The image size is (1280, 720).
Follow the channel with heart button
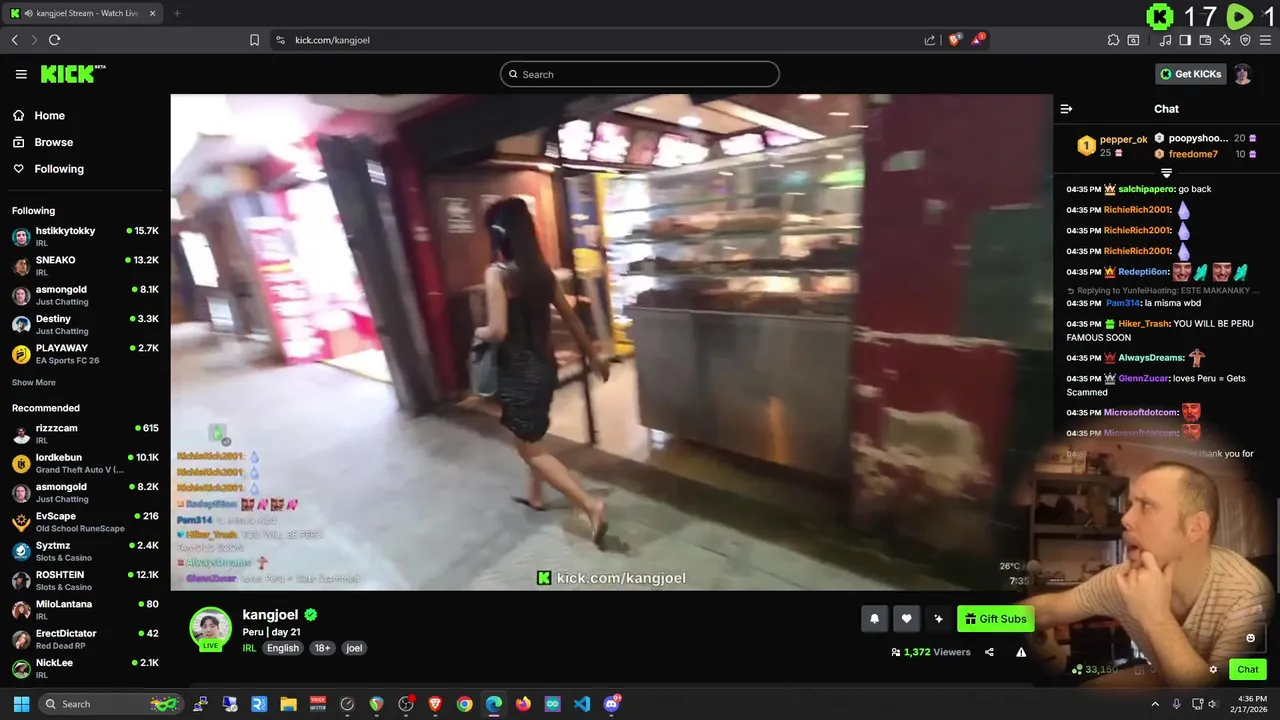[x=906, y=619]
